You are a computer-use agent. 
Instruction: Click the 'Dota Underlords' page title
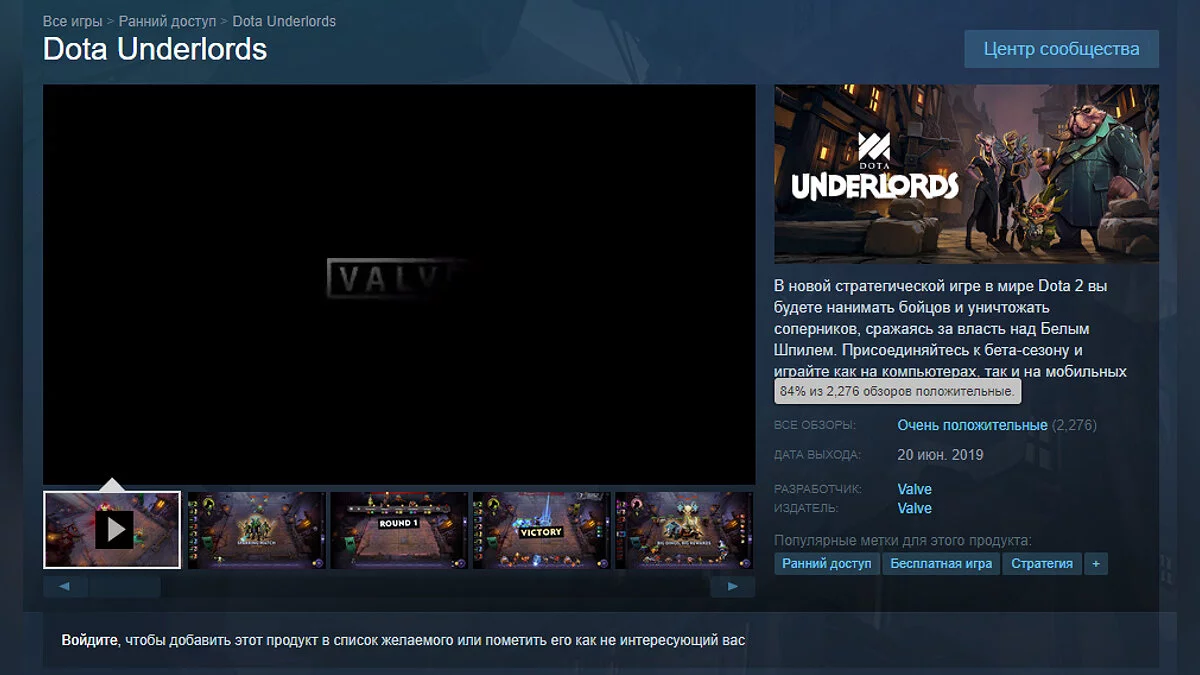point(155,49)
